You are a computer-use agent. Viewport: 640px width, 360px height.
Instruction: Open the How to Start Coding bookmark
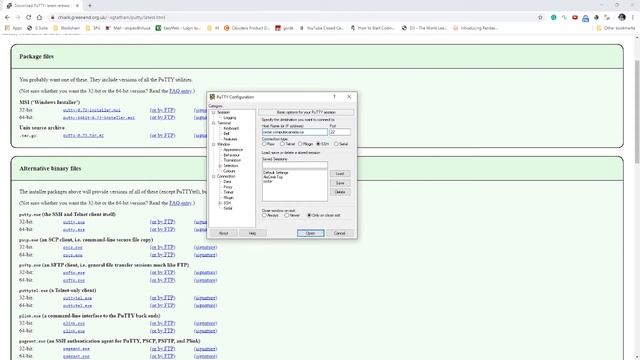(373, 28)
